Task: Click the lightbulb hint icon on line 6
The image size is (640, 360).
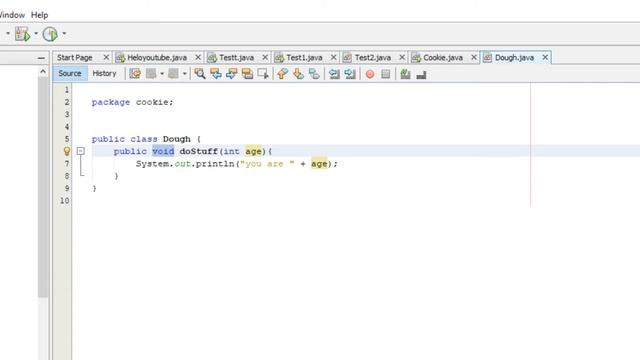Action: point(67,151)
